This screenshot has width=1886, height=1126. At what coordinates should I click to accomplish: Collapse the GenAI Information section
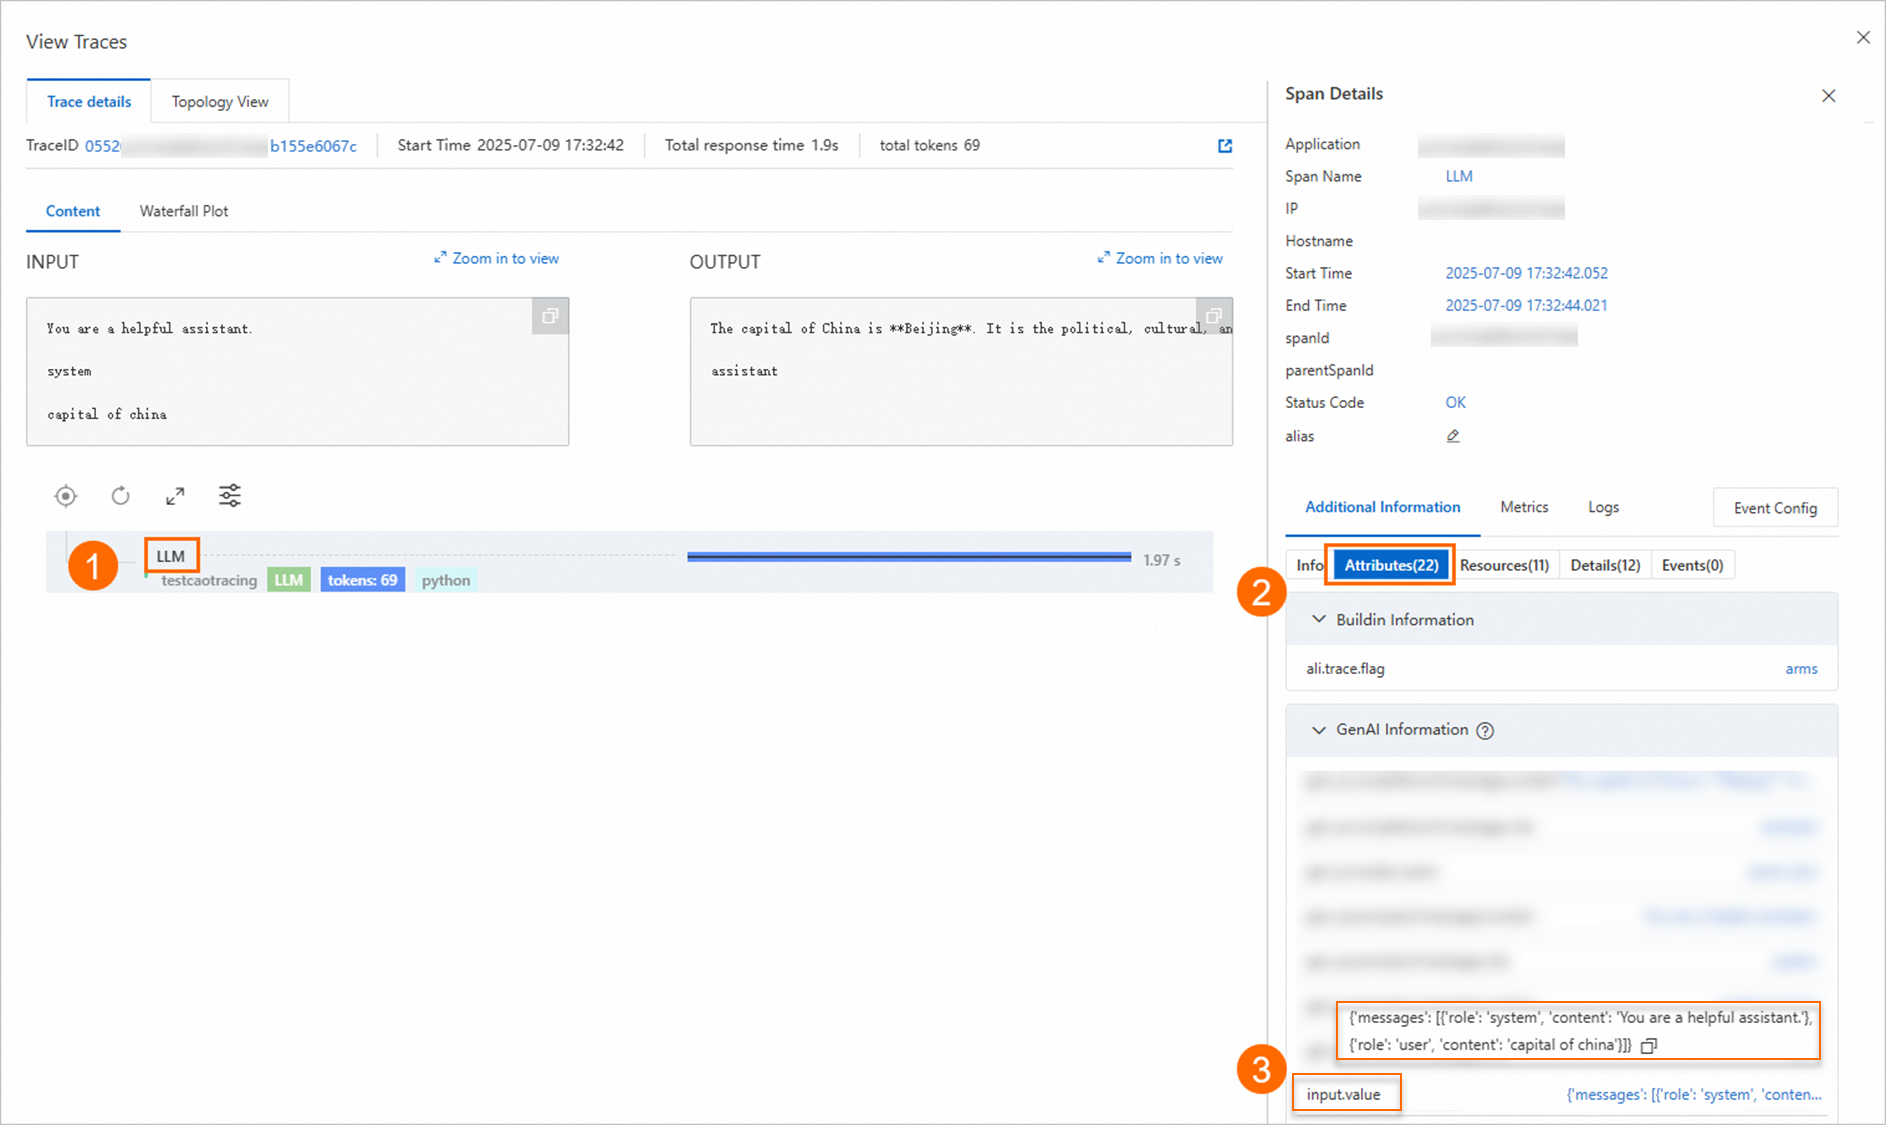pos(1319,730)
